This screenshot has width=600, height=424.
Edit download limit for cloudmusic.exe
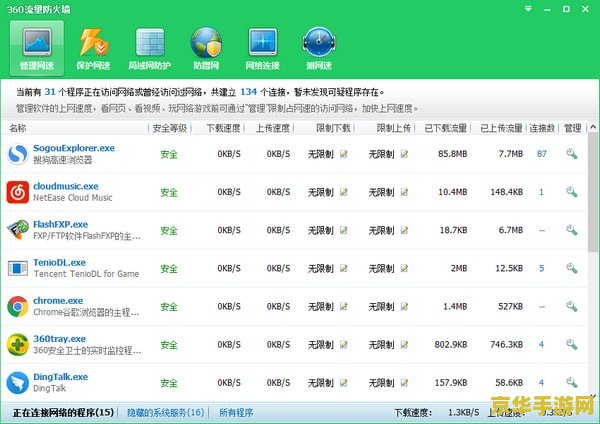coord(344,192)
